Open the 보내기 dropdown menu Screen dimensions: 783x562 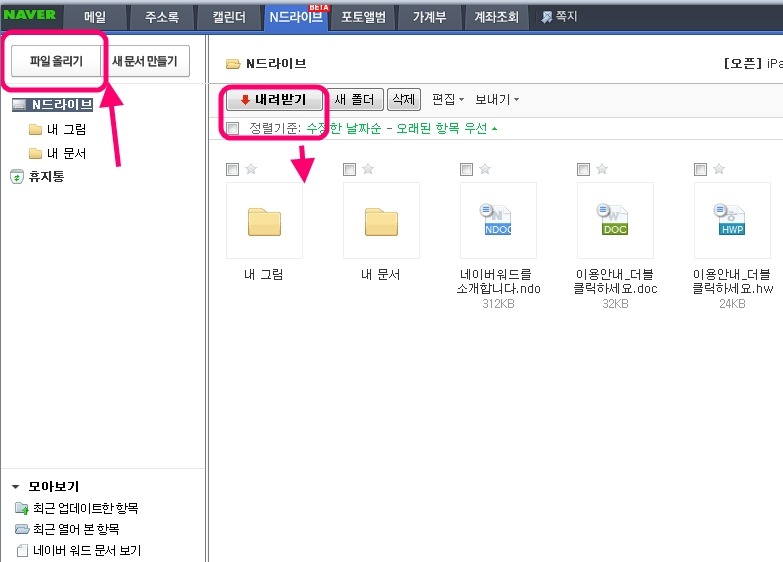coord(497,99)
